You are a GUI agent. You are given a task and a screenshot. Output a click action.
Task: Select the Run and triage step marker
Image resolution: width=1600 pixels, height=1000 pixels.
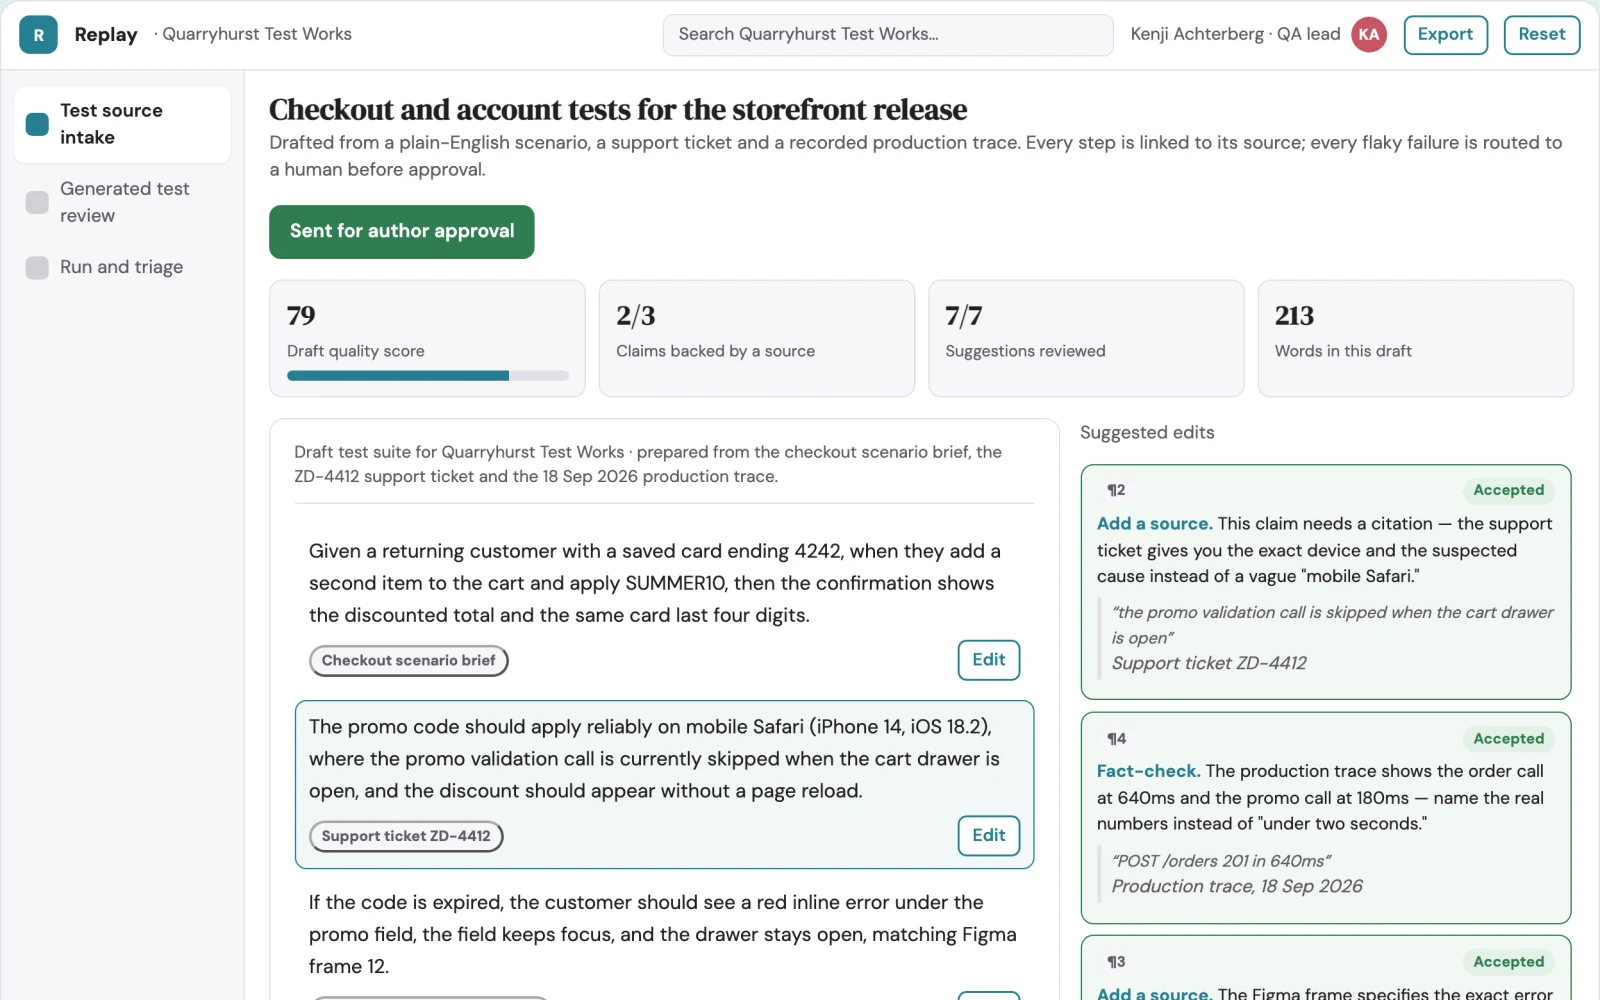click(x=37, y=267)
